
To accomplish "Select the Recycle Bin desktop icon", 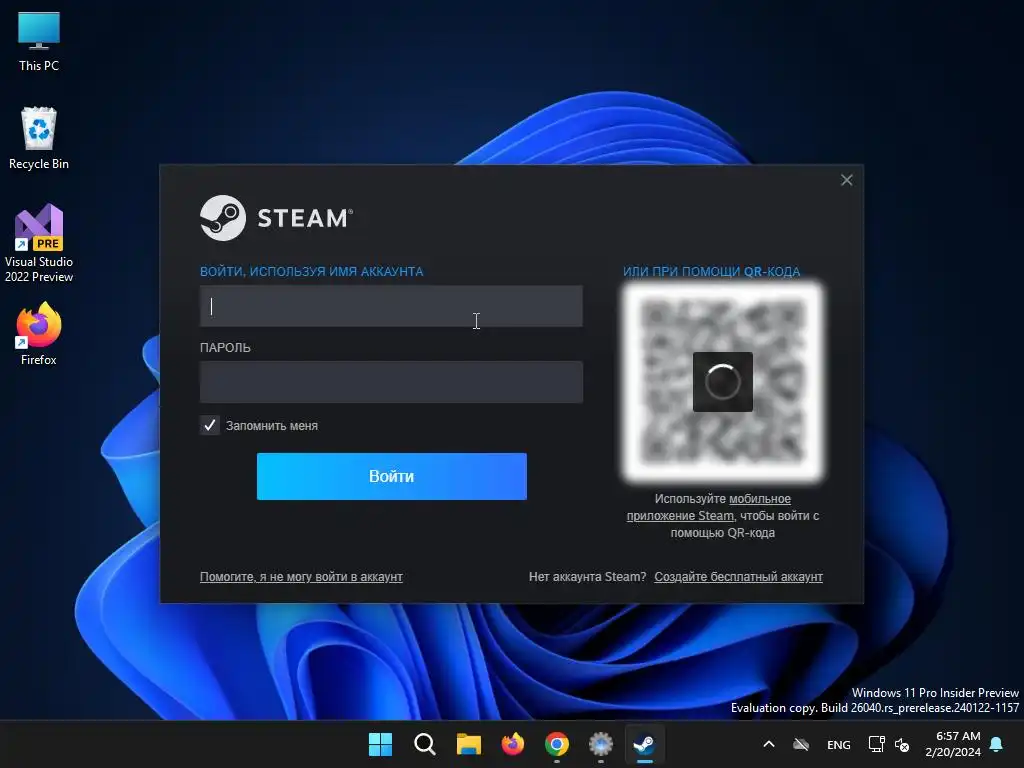I will pos(39,138).
